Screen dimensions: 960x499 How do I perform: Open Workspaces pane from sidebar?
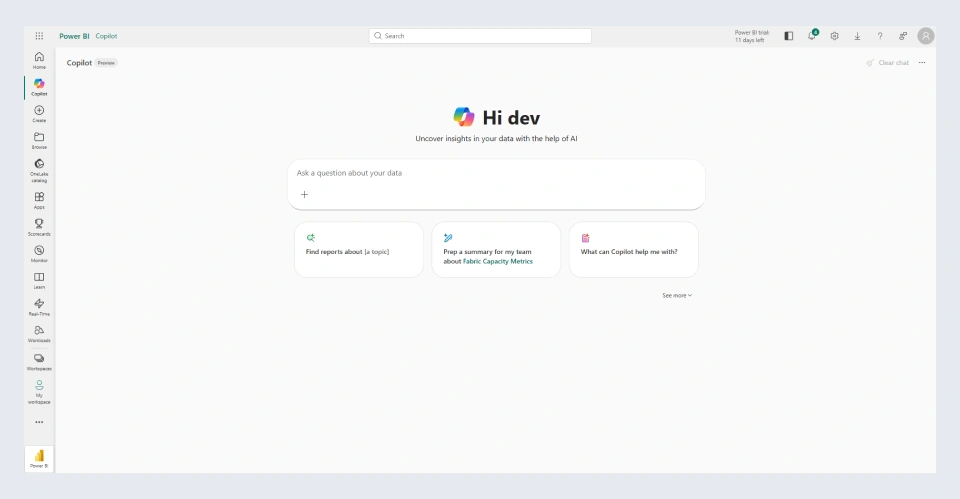[39, 360]
